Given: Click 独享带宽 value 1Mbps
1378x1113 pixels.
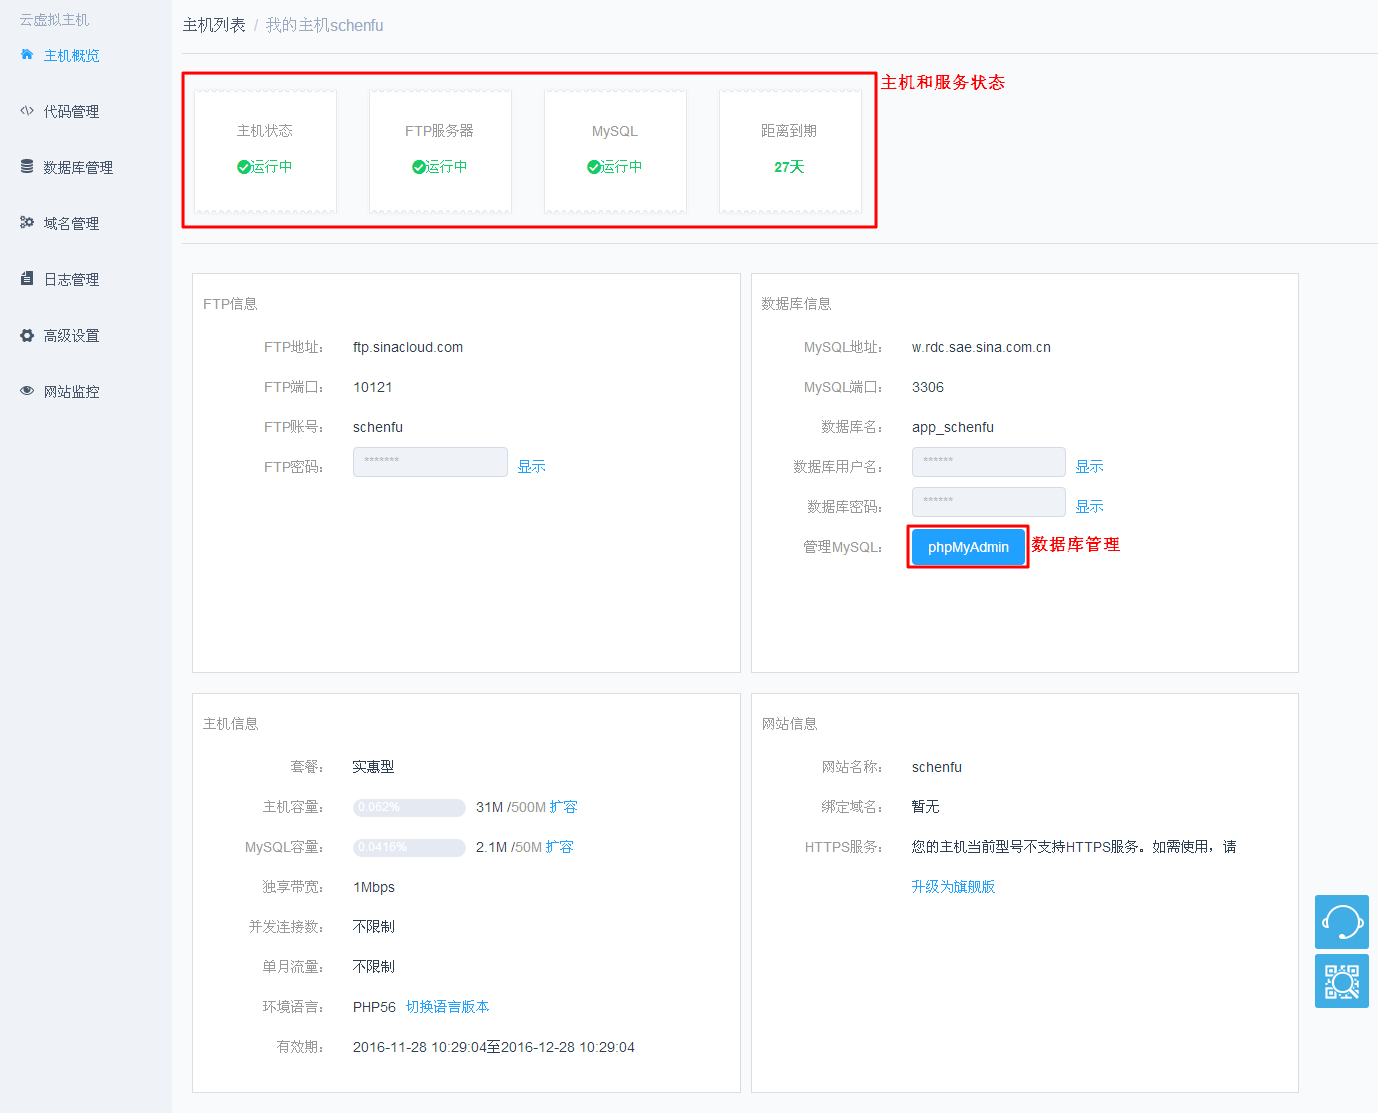Looking at the screenshot, I should (x=374, y=887).
